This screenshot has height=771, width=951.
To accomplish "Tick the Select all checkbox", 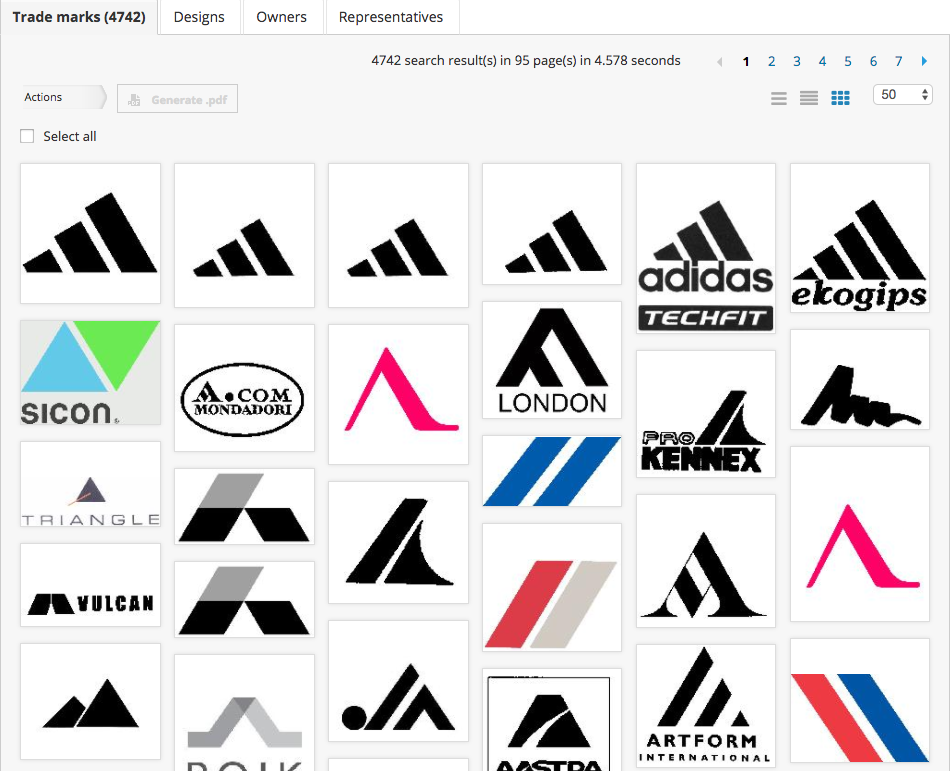I will [27, 136].
